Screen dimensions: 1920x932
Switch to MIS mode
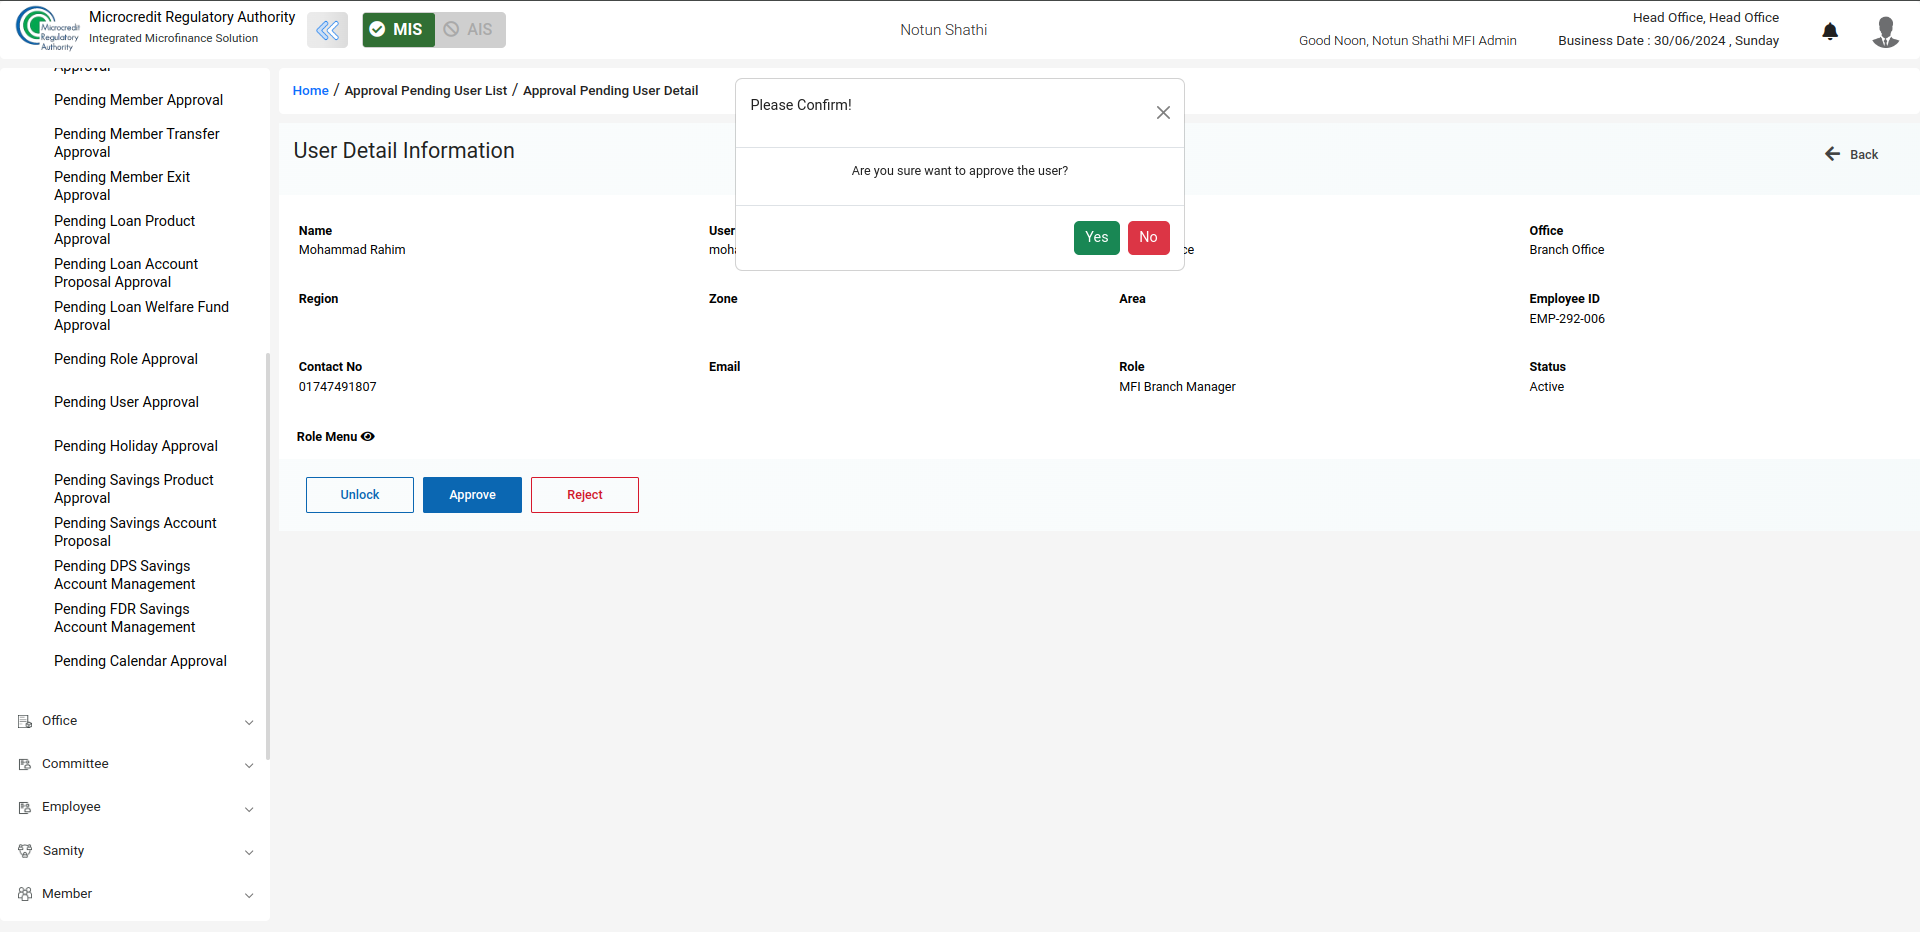(398, 30)
